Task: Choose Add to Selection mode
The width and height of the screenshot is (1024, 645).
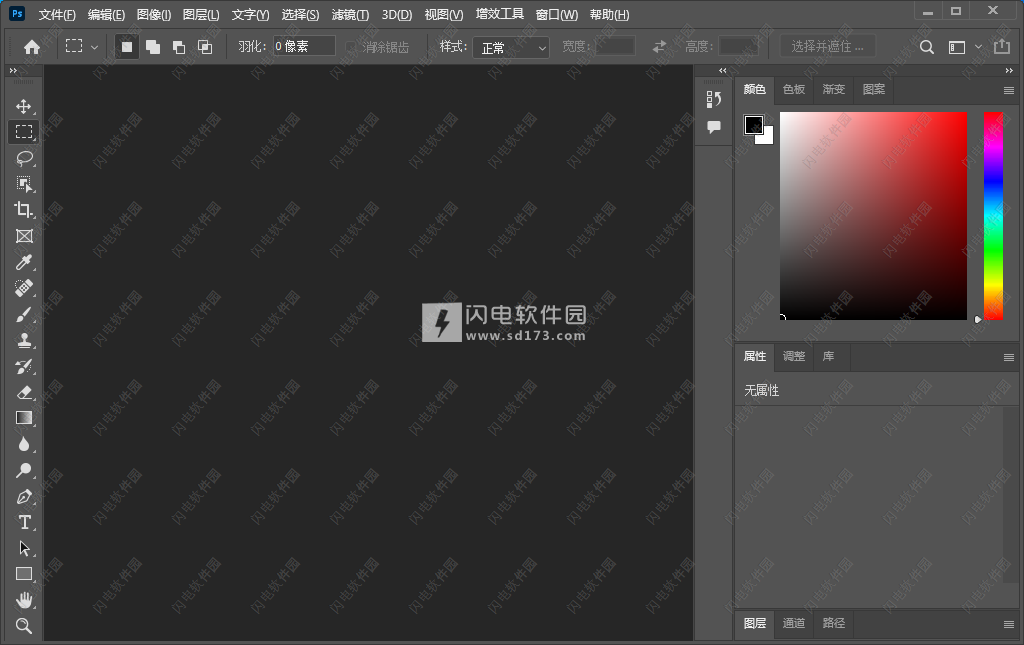Action: click(x=153, y=47)
